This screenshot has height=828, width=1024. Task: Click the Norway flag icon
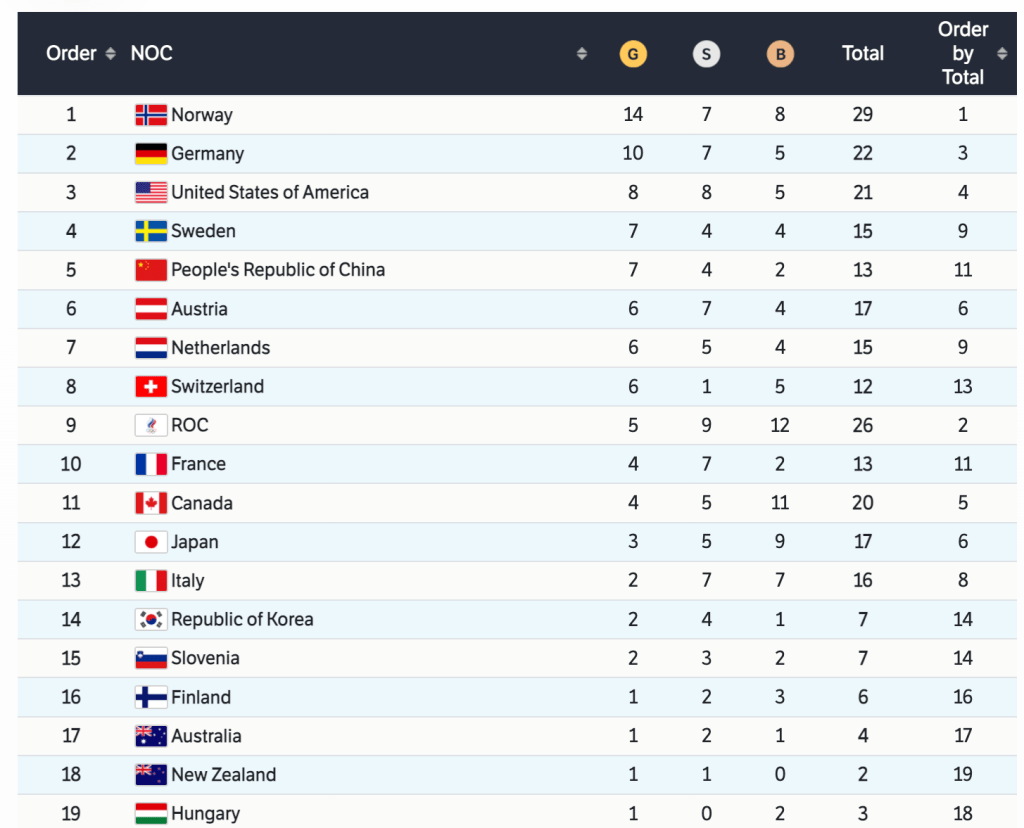[x=151, y=115]
